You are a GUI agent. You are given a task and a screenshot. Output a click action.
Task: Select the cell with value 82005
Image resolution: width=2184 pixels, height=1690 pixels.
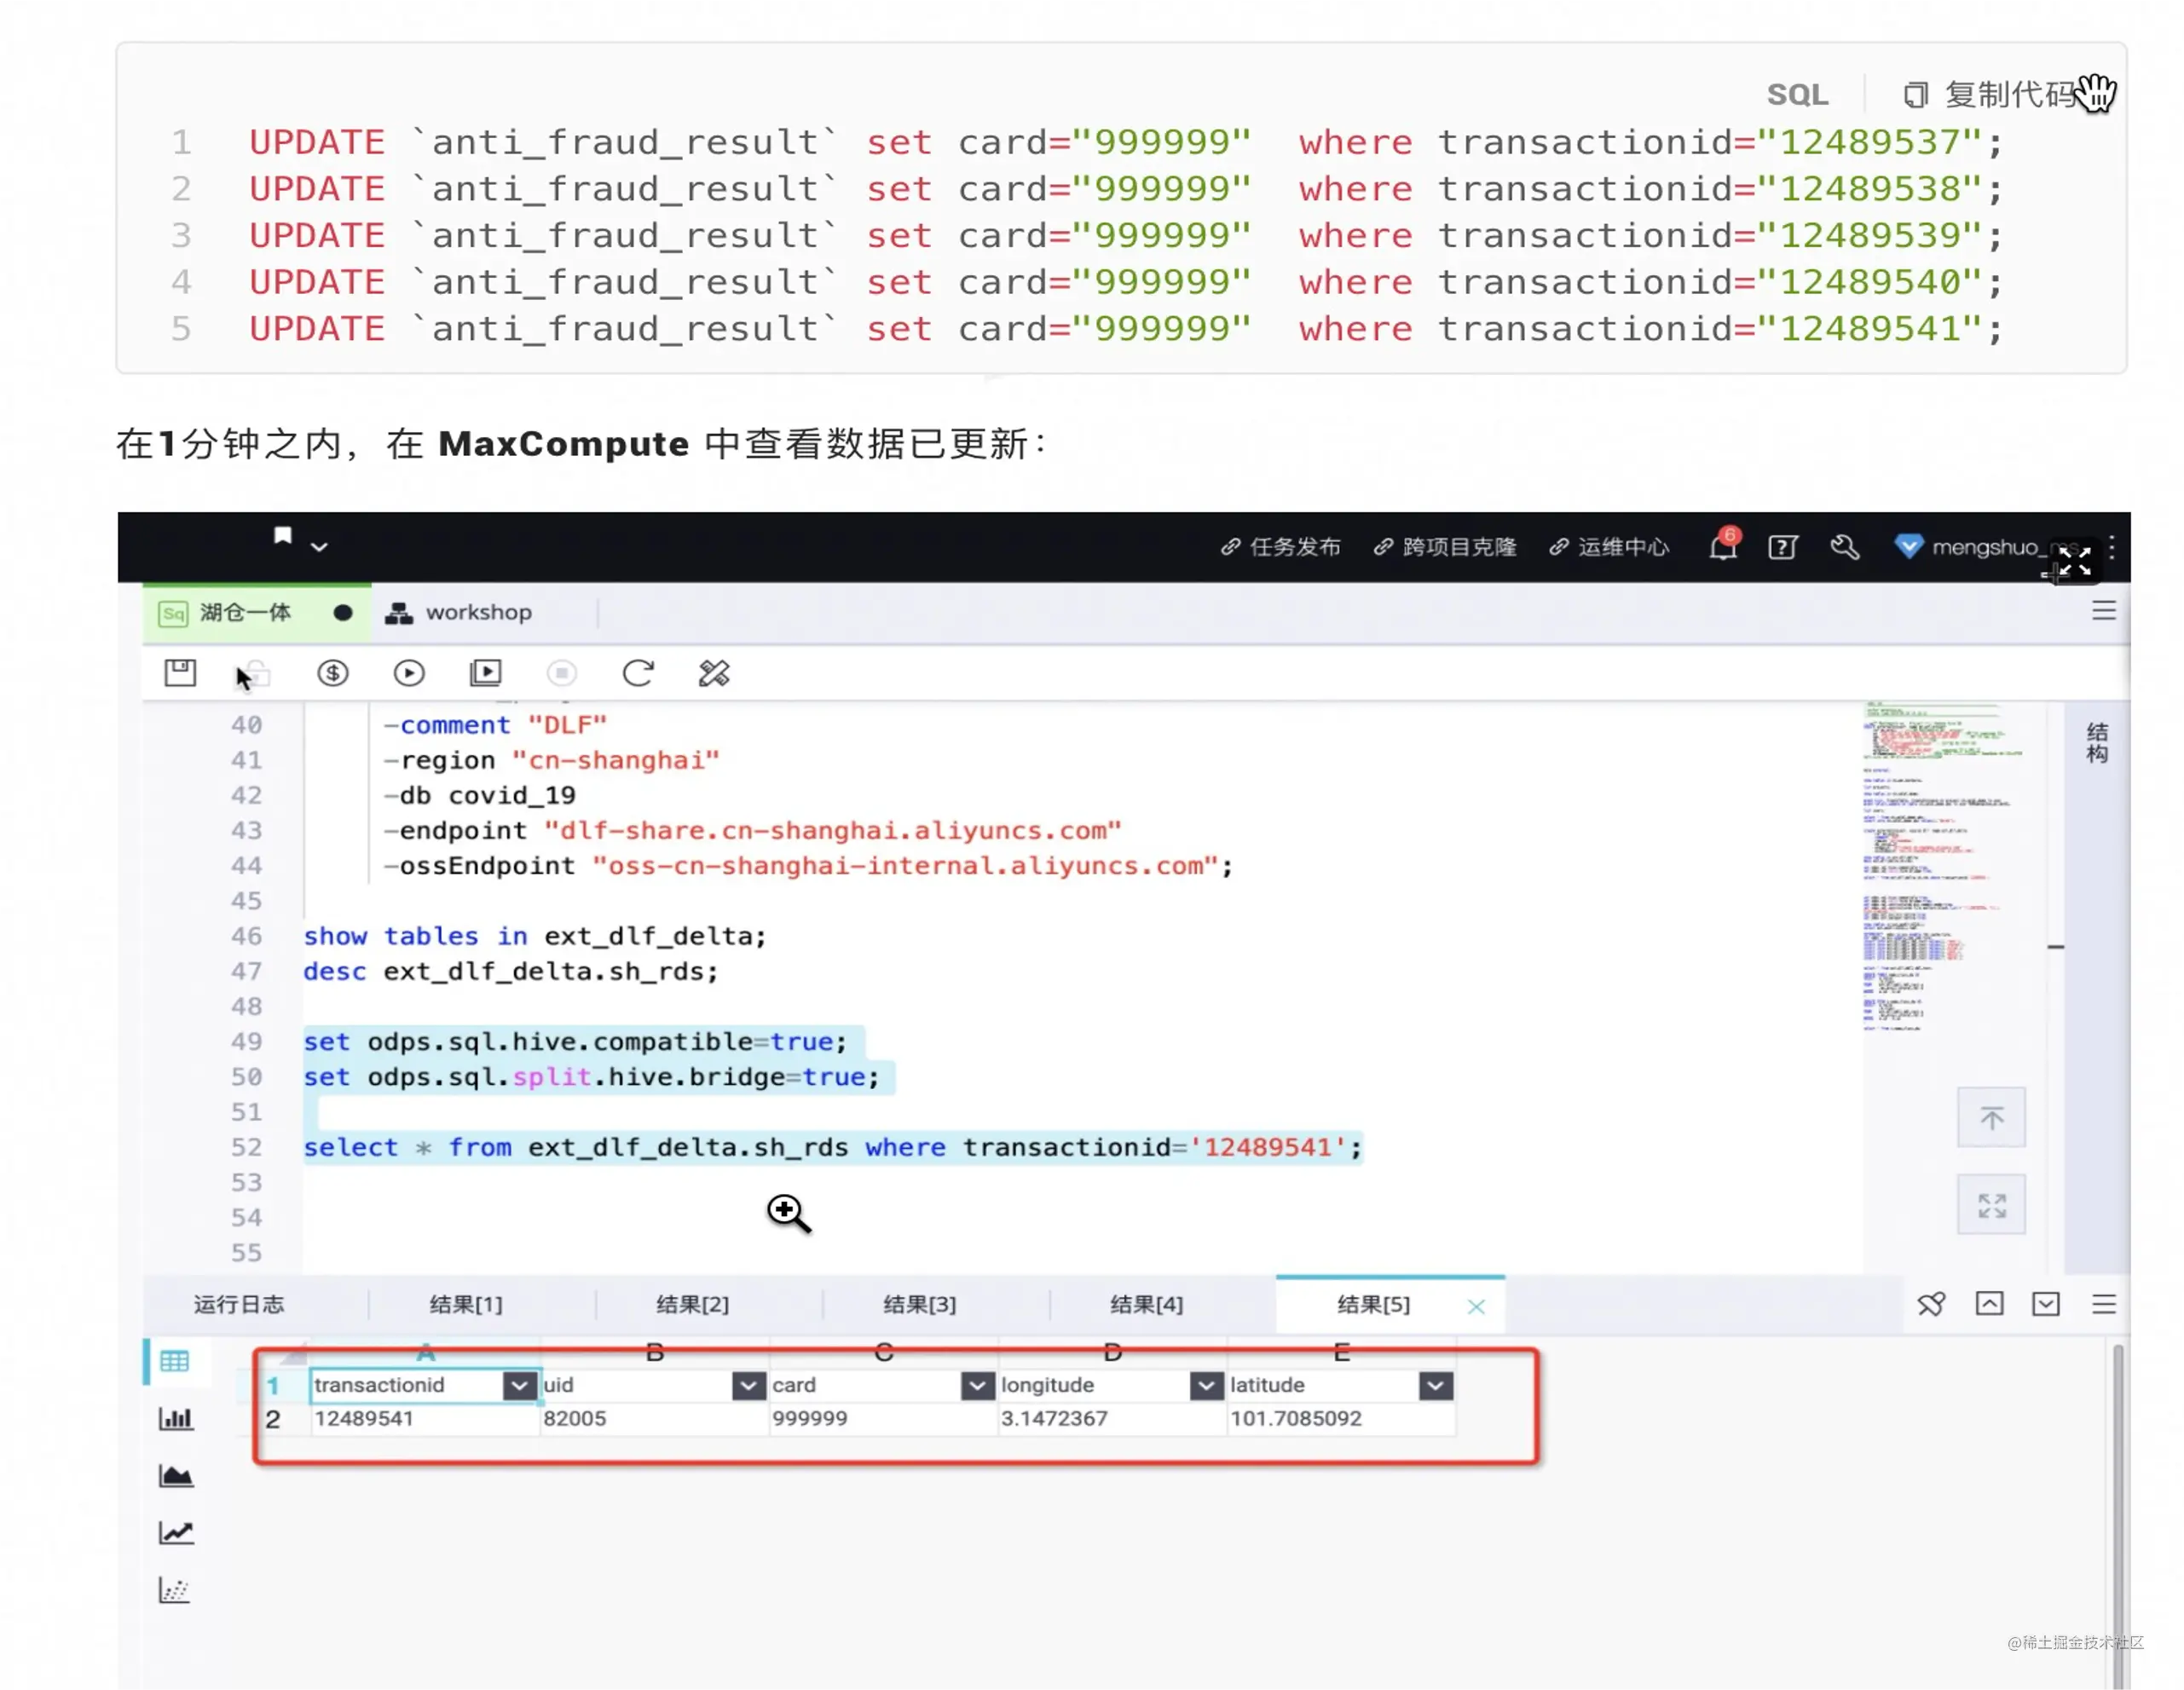point(654,1419)
